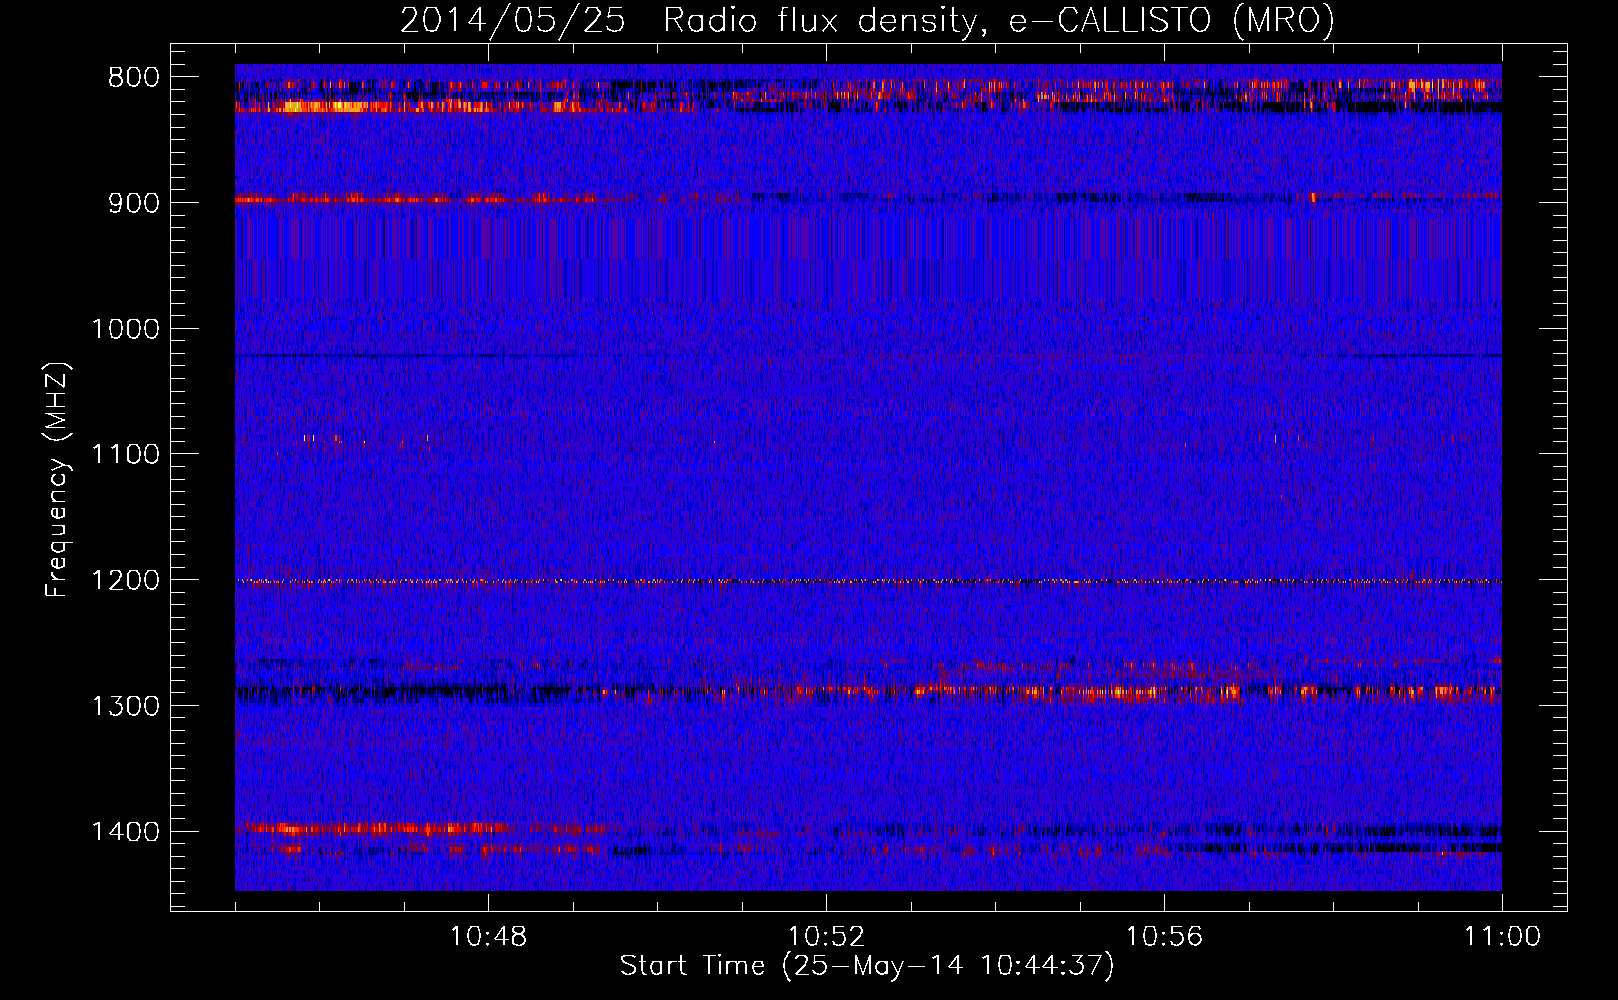
Task: Select the 800 frequency axis label
Action: pyautogui.click(x=133, y=78)
